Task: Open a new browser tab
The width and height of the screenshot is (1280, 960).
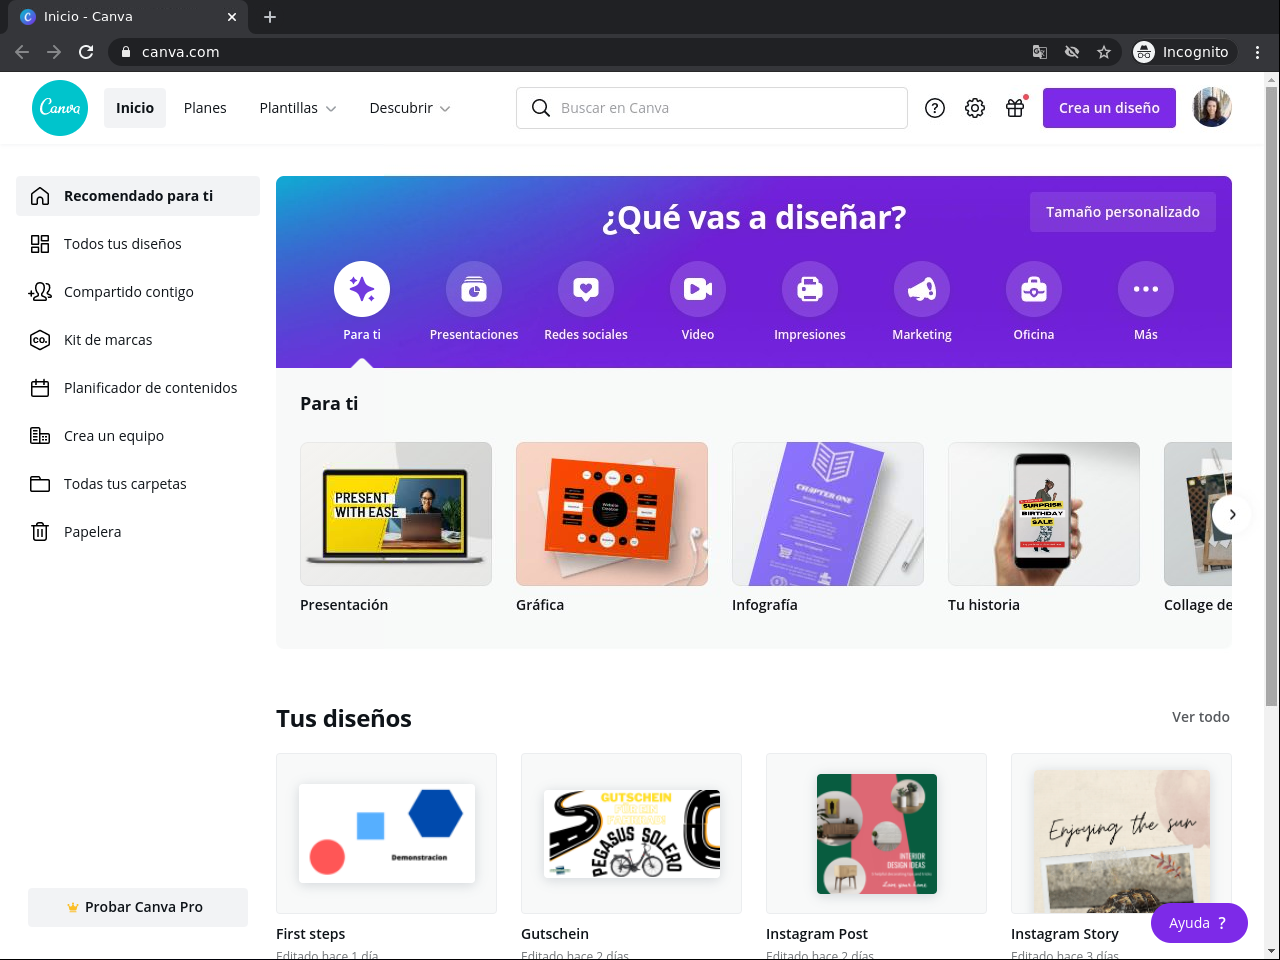Action: point(270,17)
